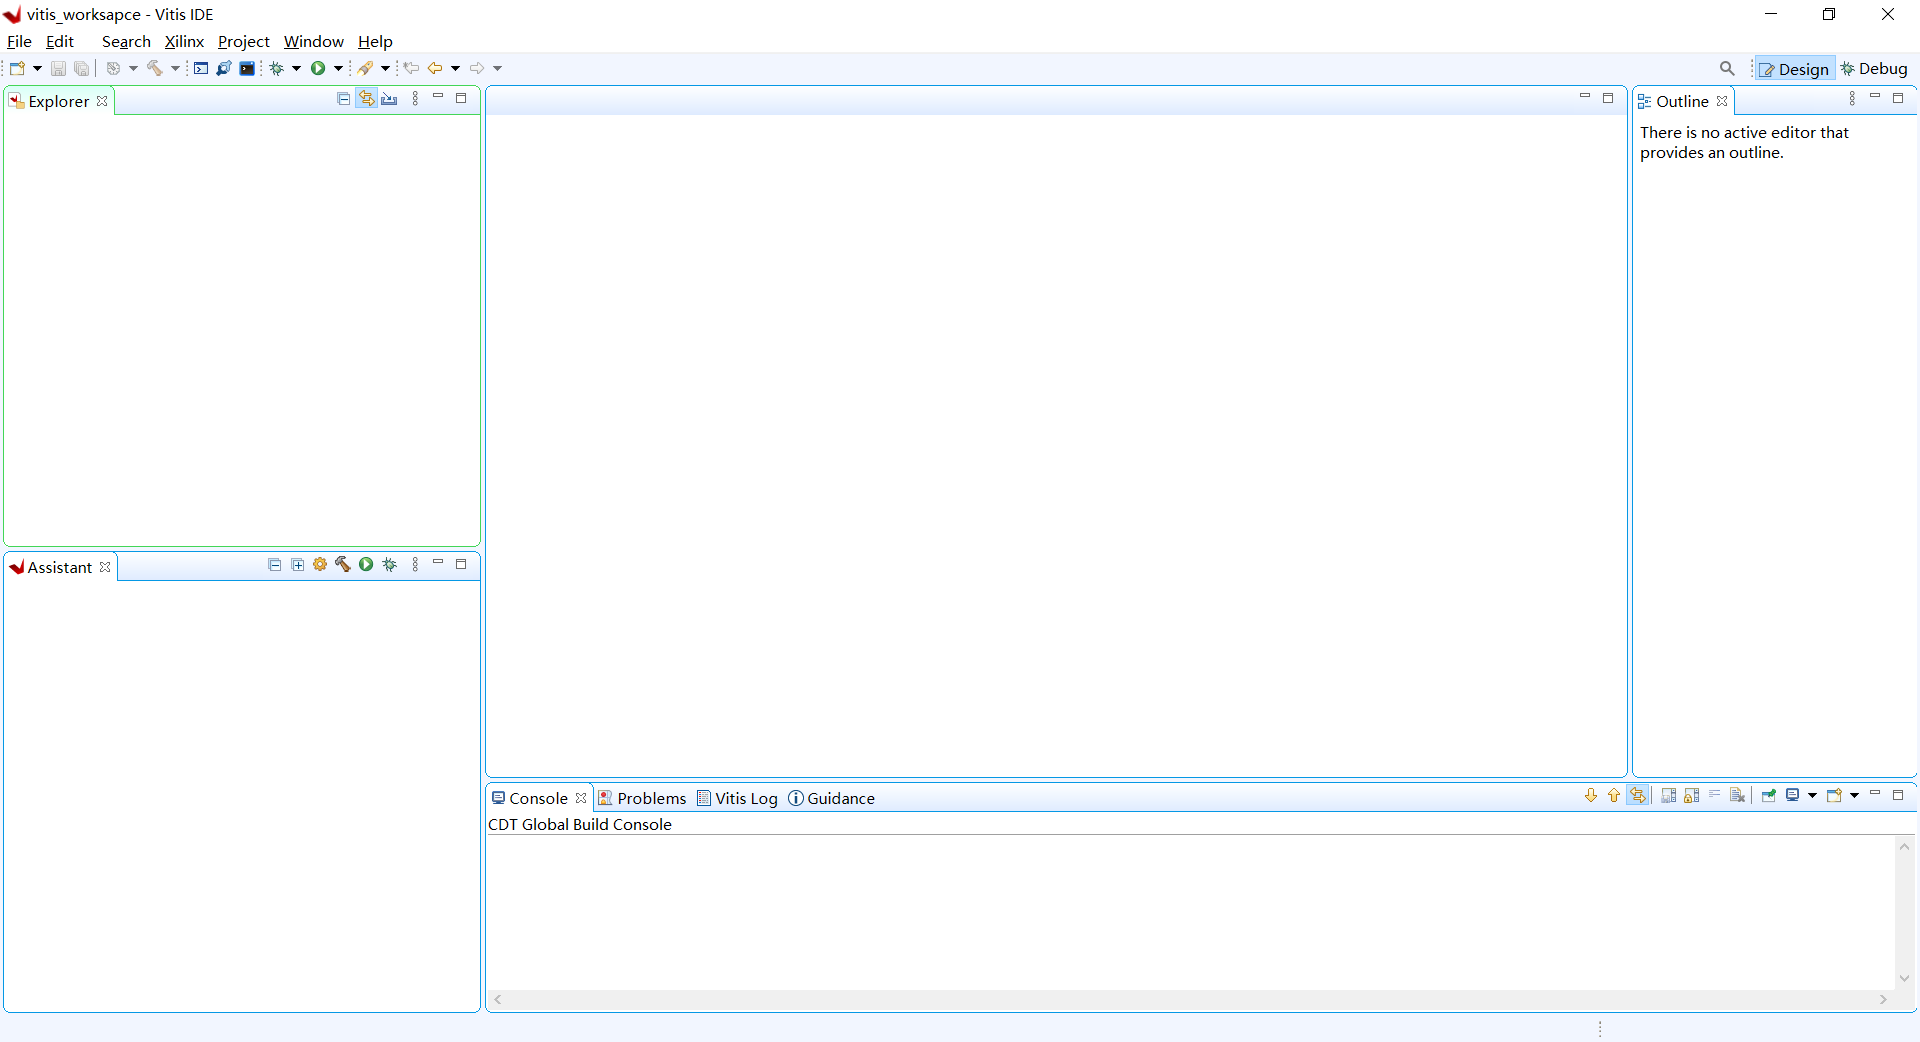Open the File menu
1920x1042 pixels.
19,41
